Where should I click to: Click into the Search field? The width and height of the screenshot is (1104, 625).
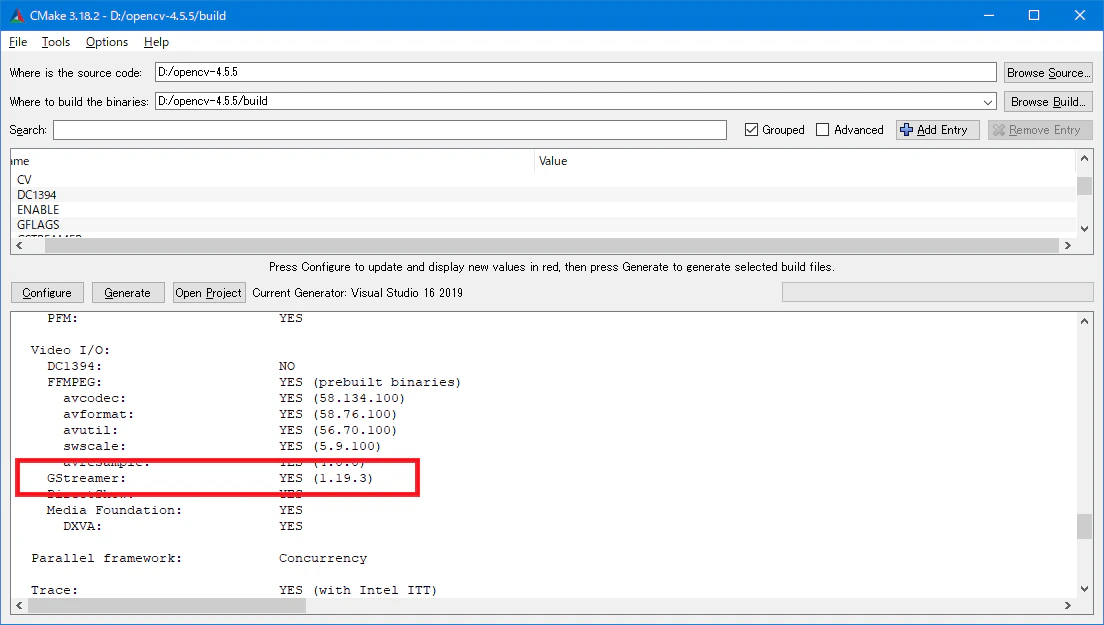click(389, 130)
